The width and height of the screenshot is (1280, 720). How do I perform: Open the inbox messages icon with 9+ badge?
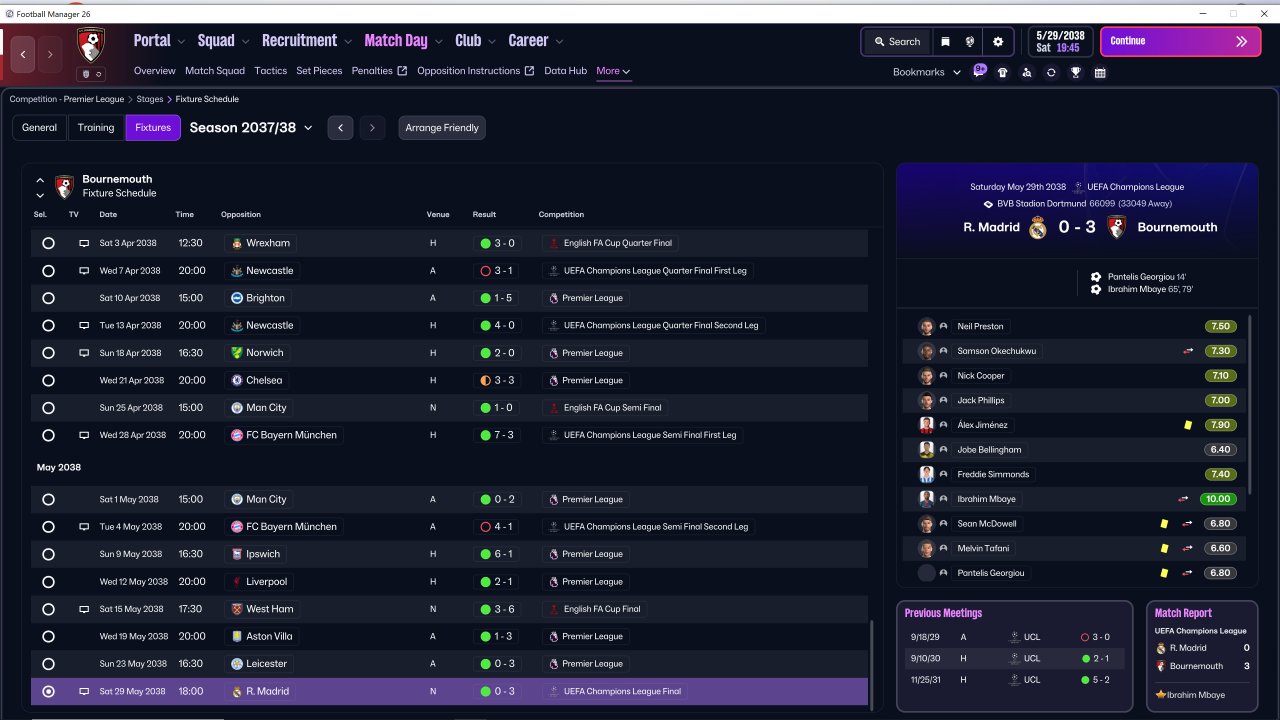click(979, 71)
